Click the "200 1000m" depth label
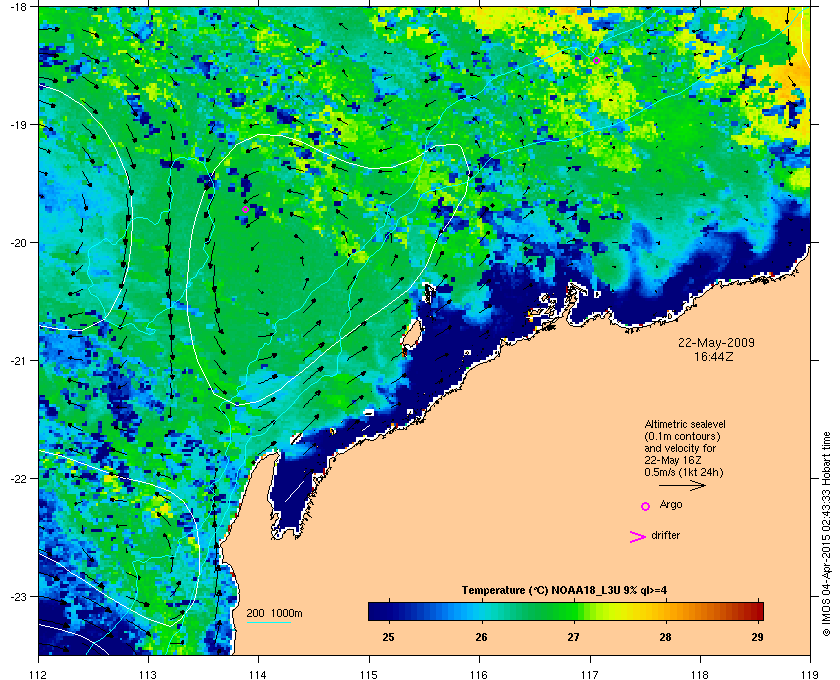 tap(274, 614)
